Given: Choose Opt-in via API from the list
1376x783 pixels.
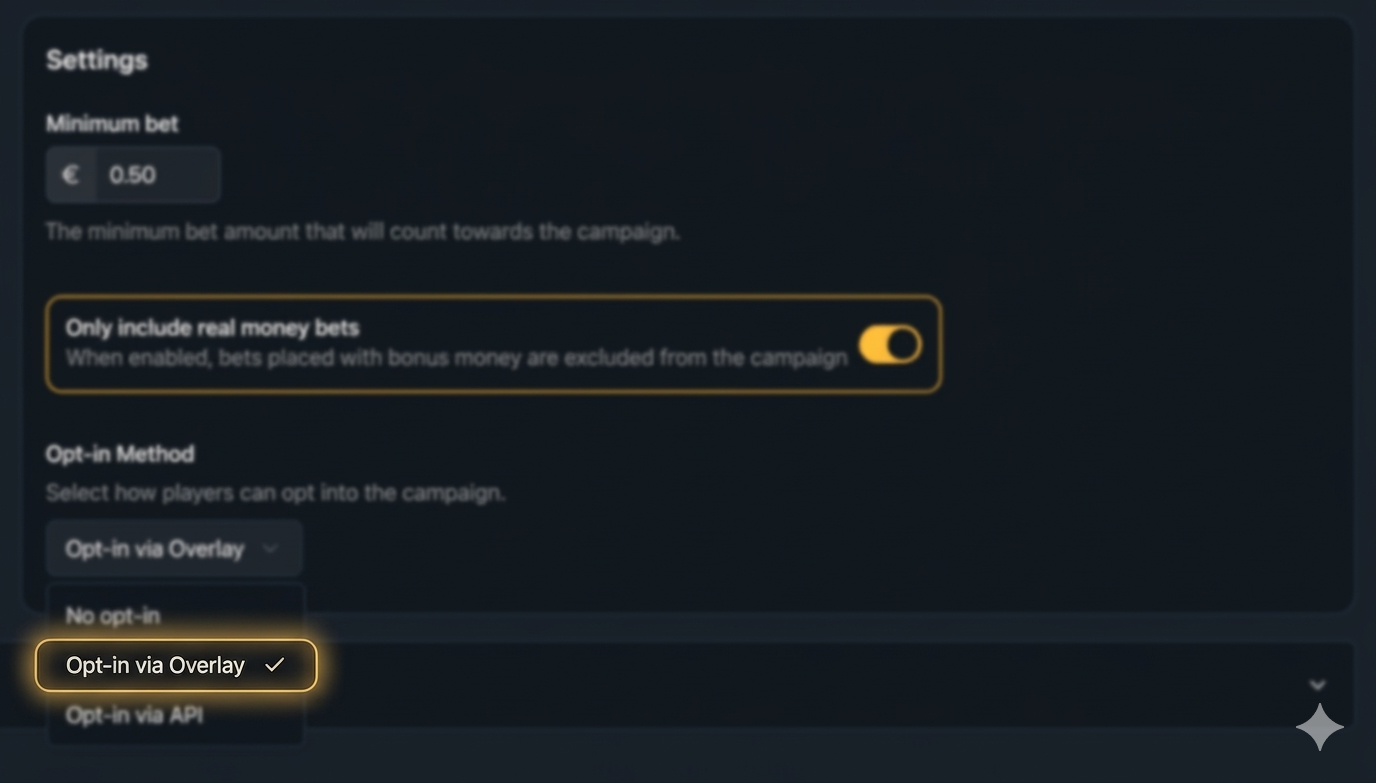Looking at the screenshot, I should point(134,715).
